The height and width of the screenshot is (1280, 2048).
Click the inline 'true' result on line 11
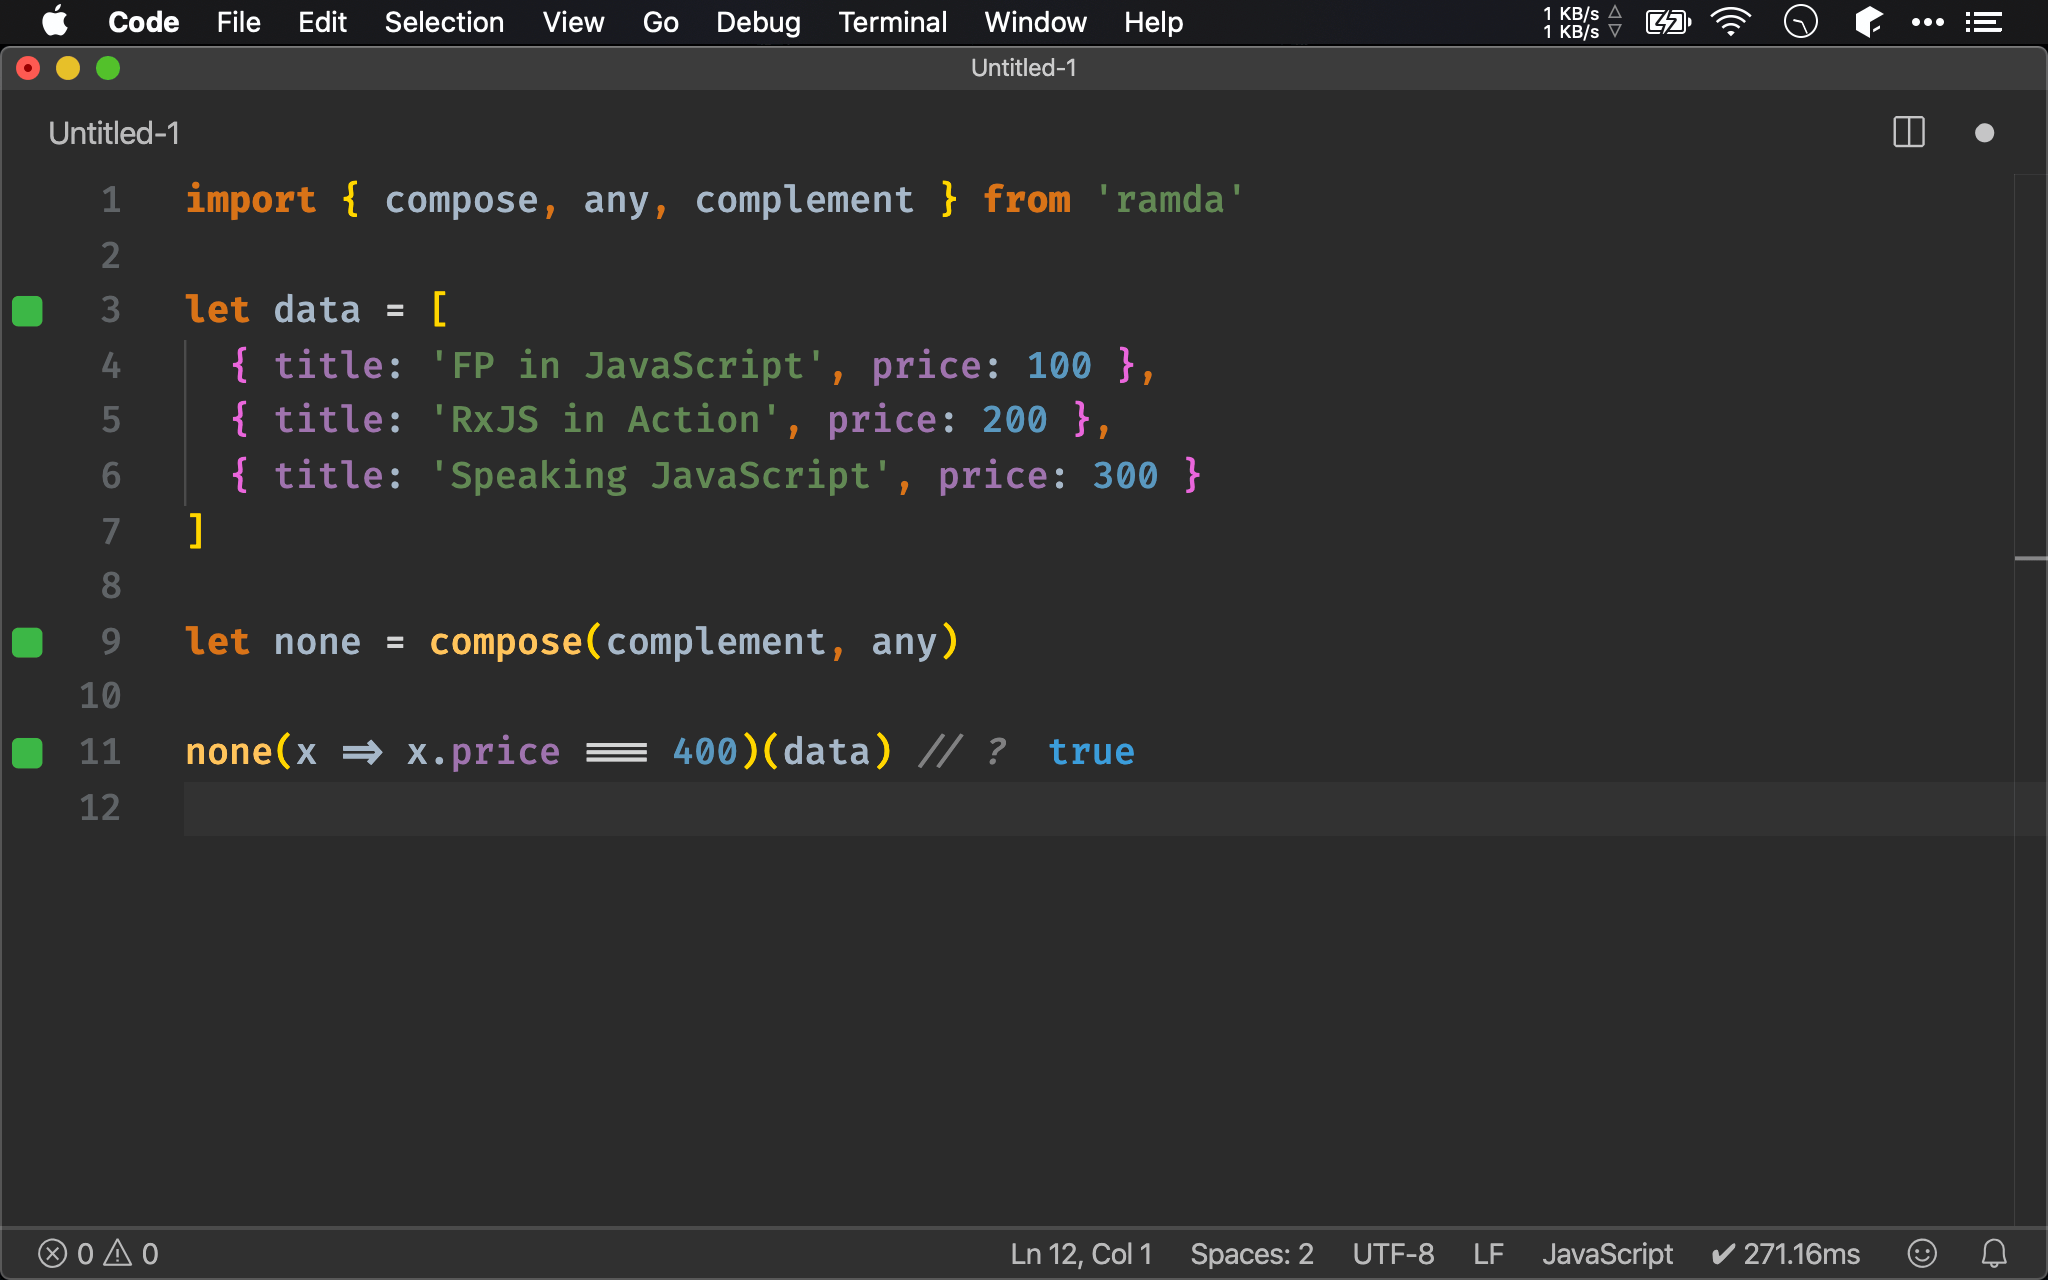pyautogui.click(x=1091, y=752)
